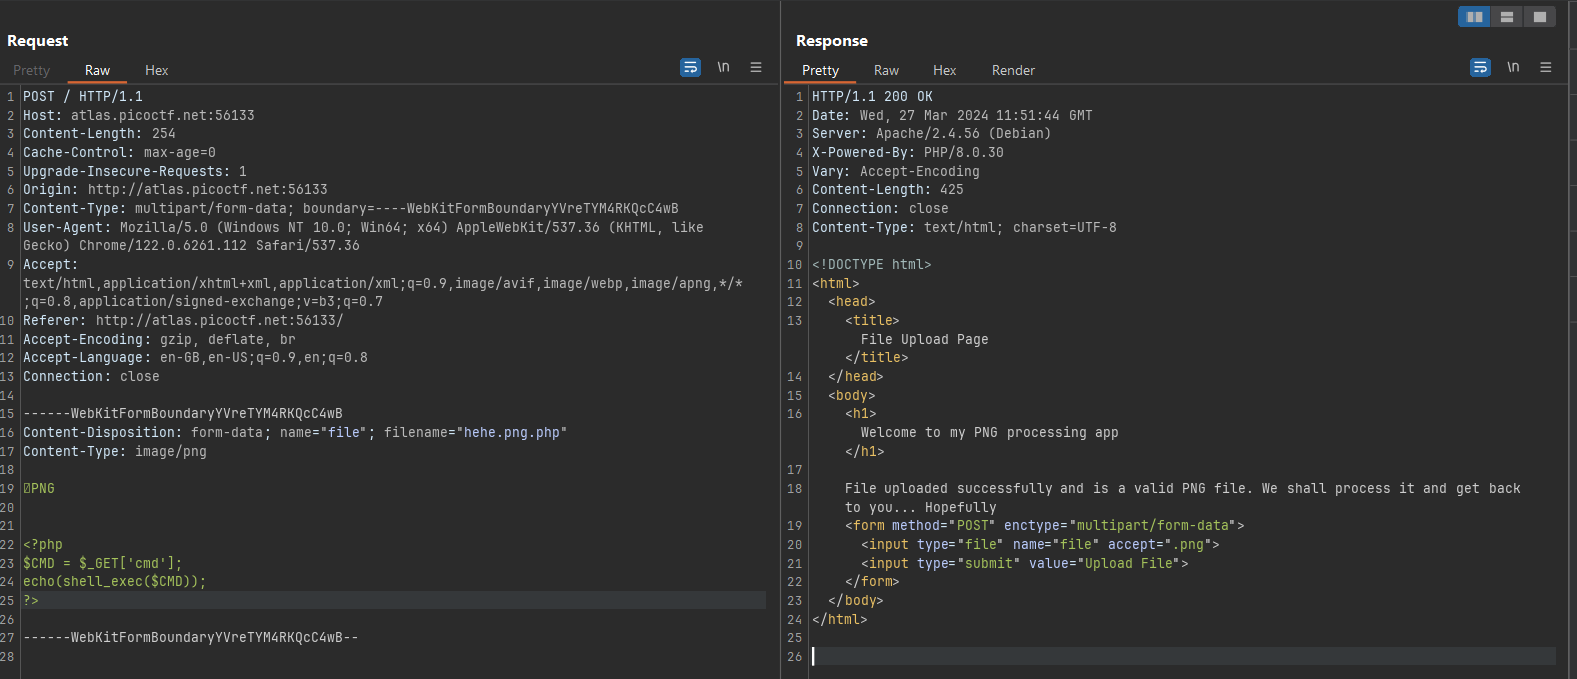Click the "<!DOCTYPE html>" line in response
The image size is (1577, 679).
tap(872, 265)
